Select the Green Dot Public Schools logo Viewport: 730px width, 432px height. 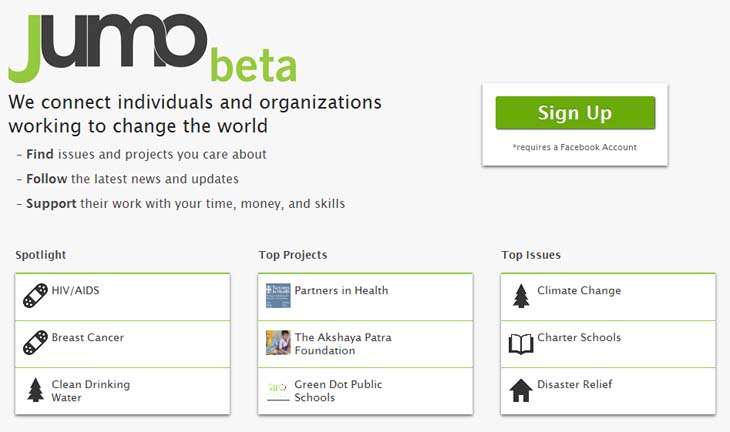[278, 390]
